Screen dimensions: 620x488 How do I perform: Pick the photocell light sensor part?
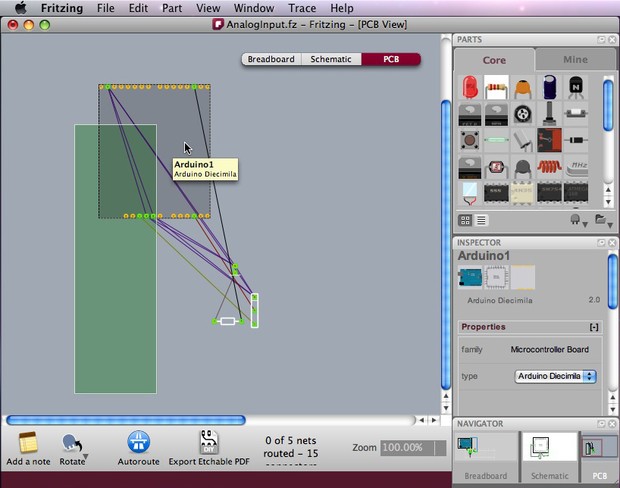click(496, 167)
